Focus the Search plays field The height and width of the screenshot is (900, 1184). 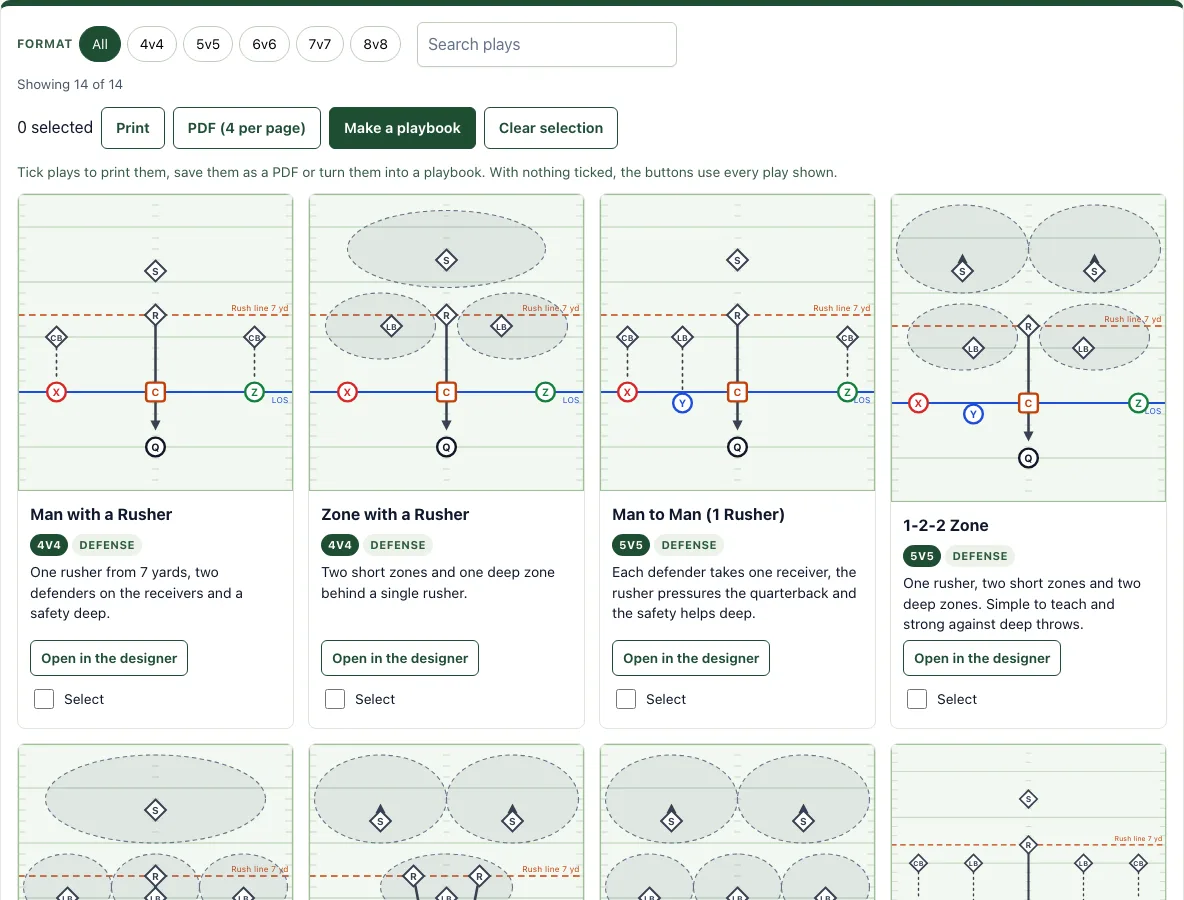click(x=547, y=45)
